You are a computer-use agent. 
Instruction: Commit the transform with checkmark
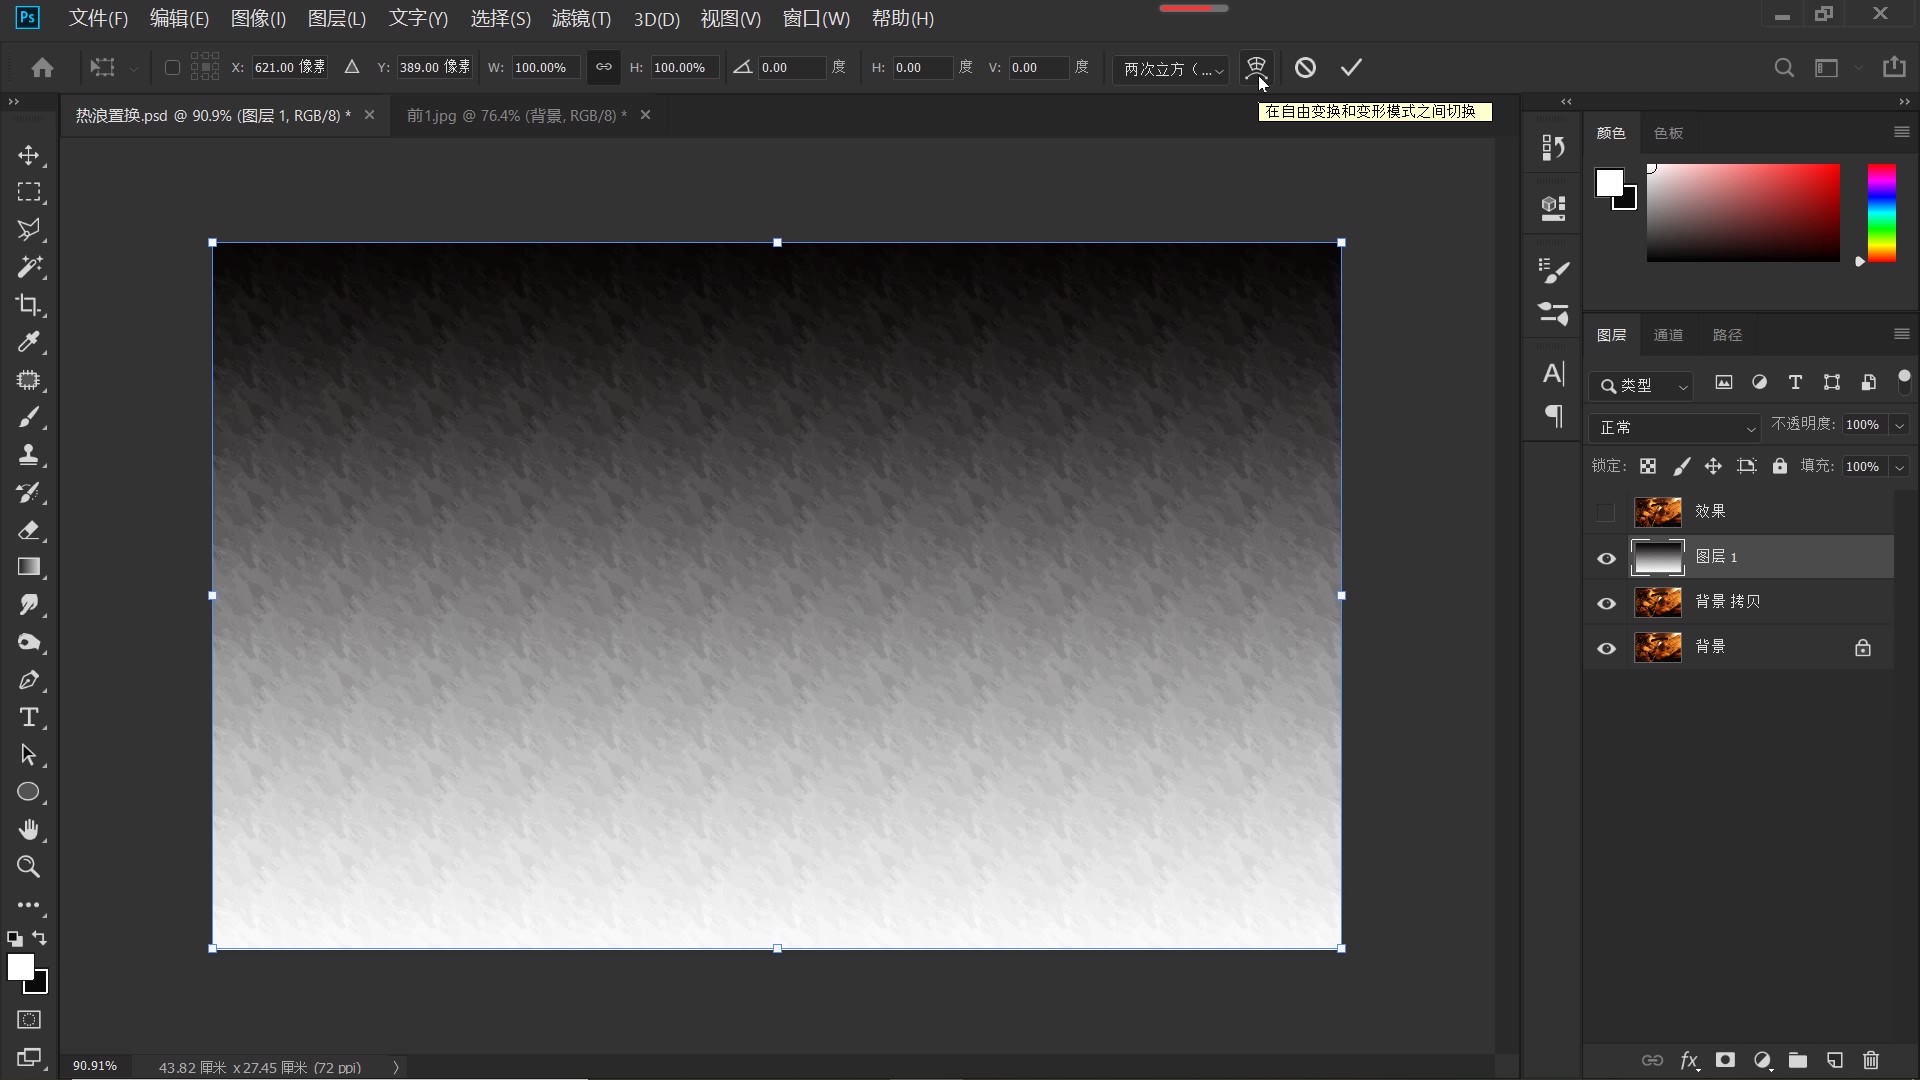pos(1351,67)
